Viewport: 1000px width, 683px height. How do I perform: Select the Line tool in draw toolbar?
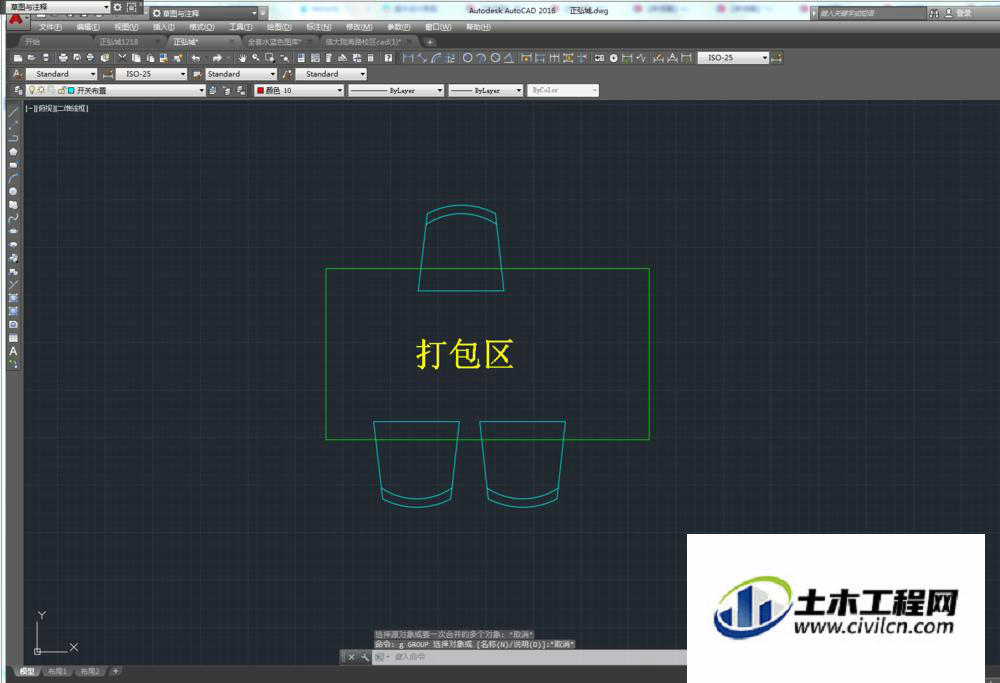click(x=13, y=112)
